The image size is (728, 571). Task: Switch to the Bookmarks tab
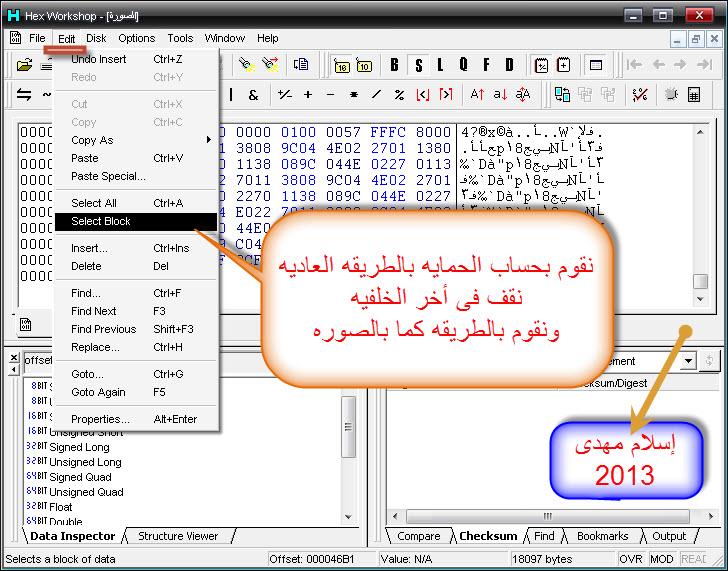coord(603,536)
